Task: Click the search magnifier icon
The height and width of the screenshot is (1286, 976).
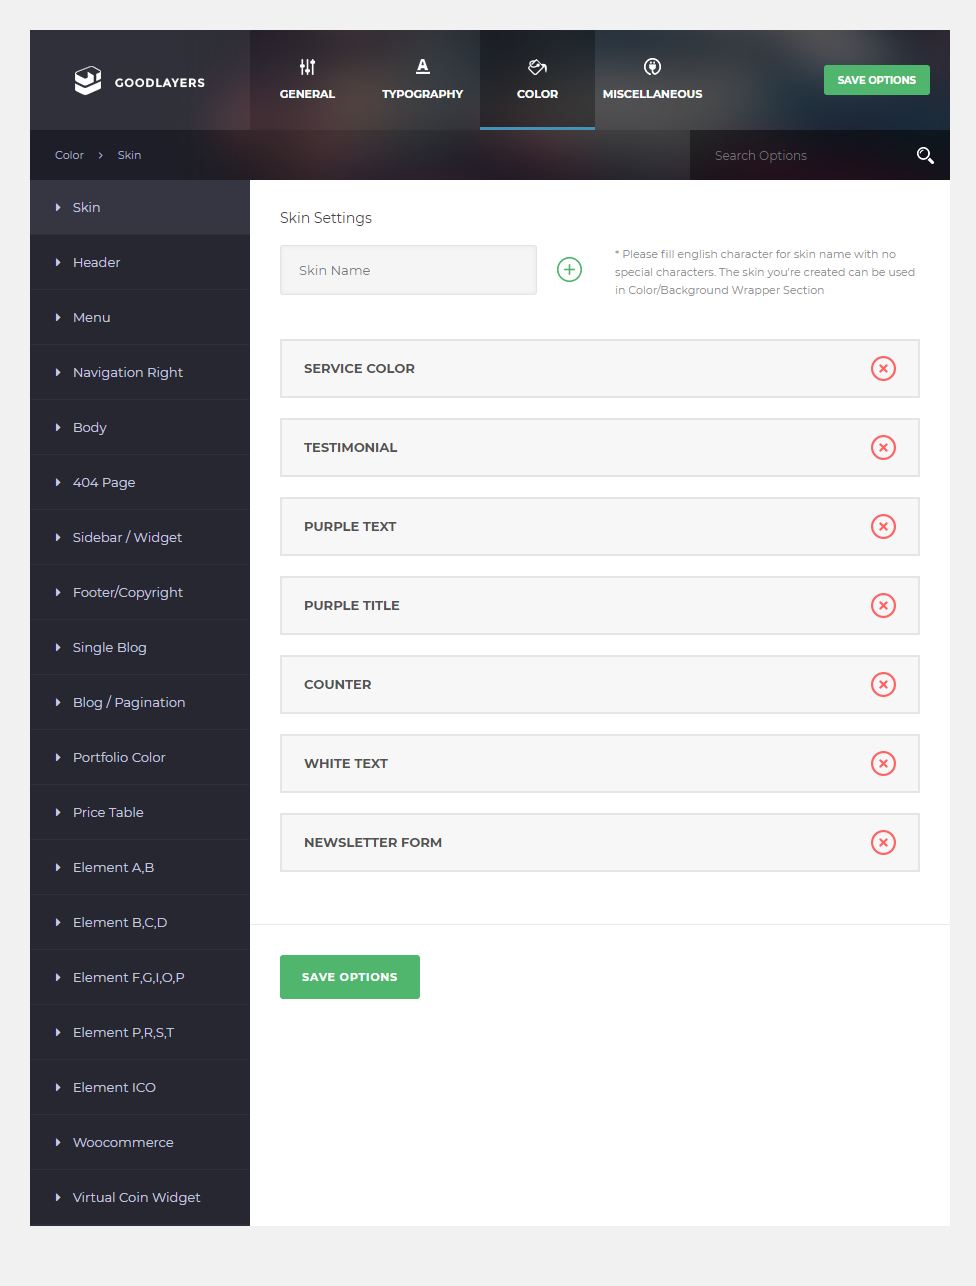Action: [925, 155]
